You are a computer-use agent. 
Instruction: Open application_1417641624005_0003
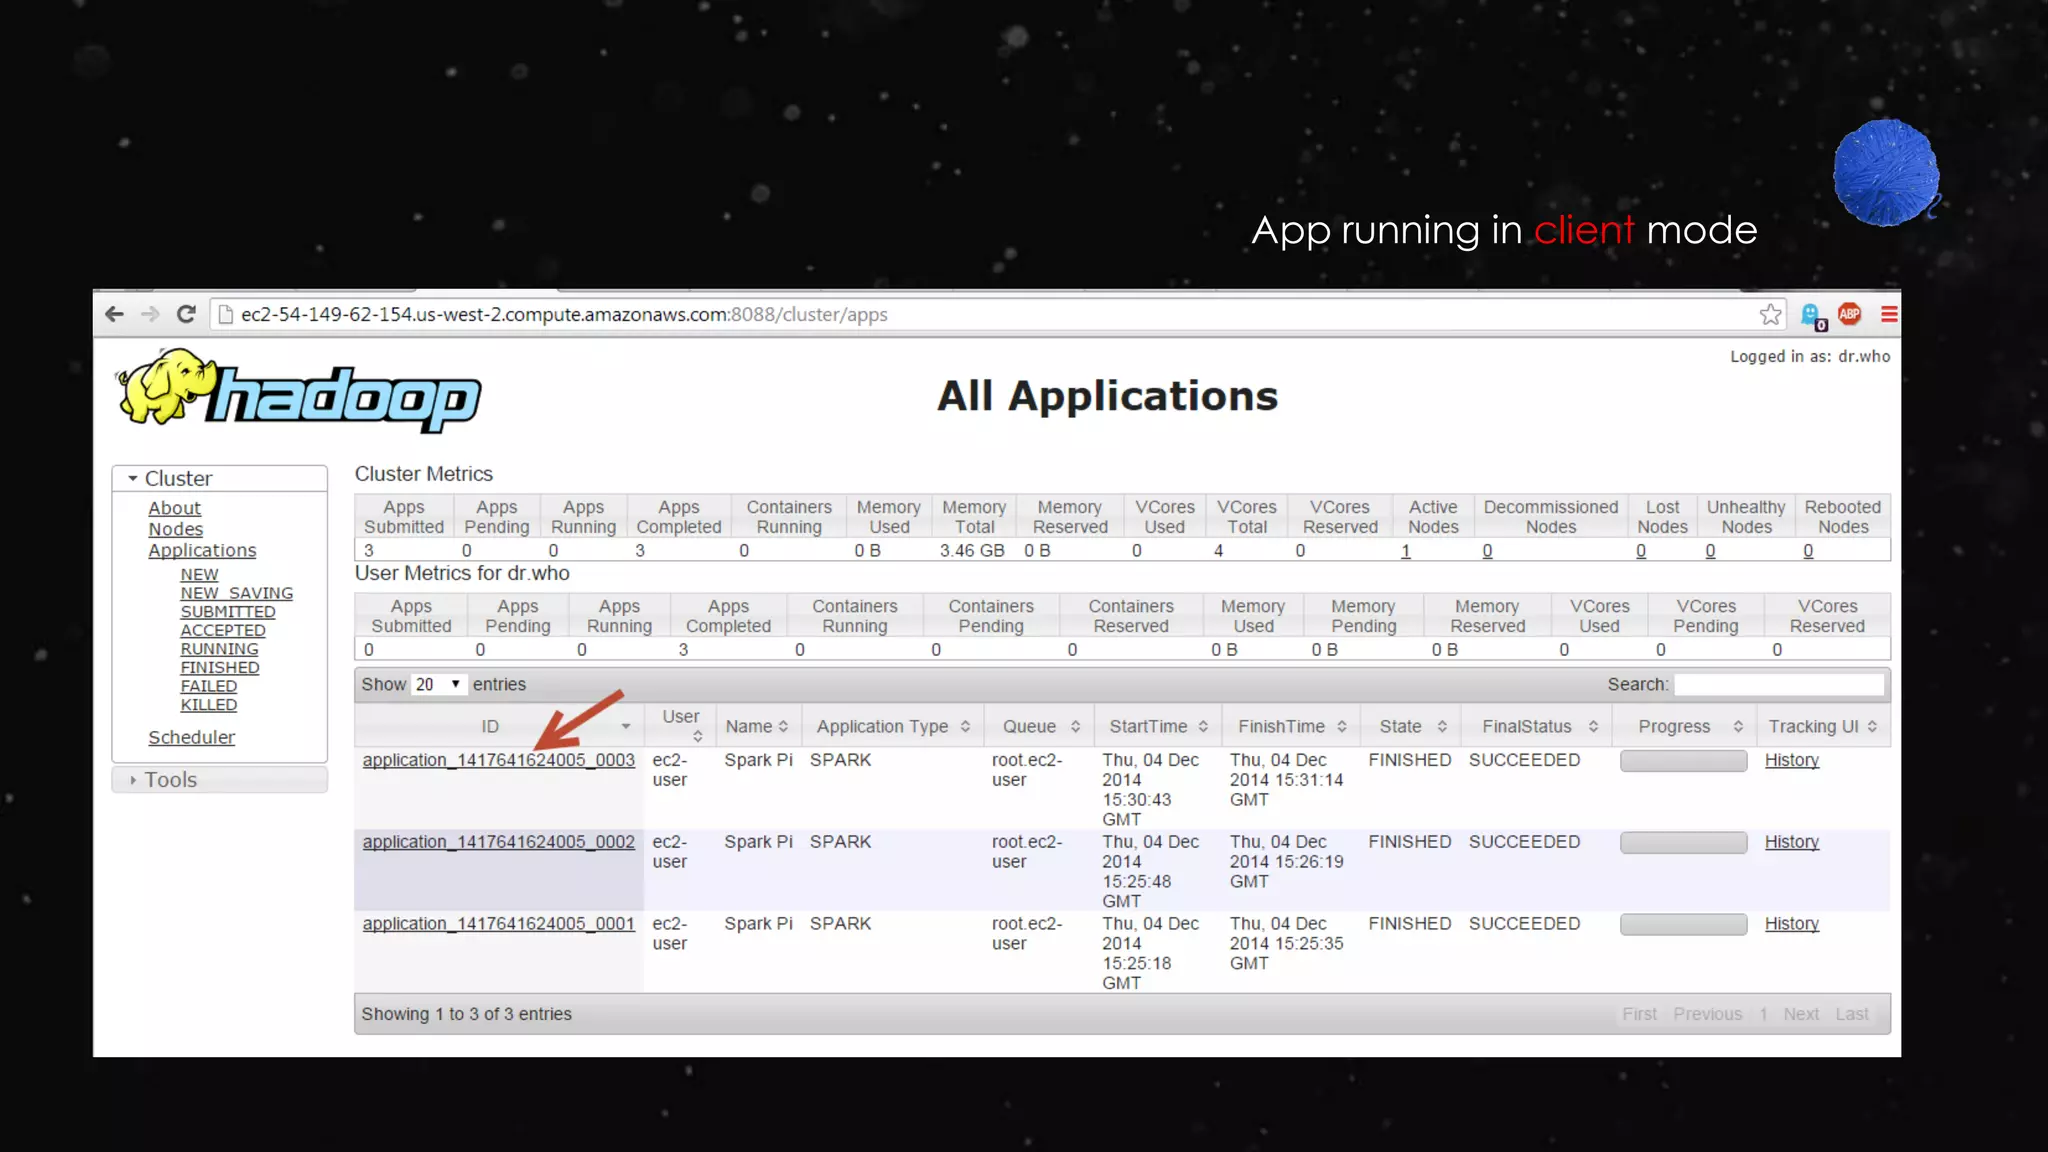(x=498, y=760)
